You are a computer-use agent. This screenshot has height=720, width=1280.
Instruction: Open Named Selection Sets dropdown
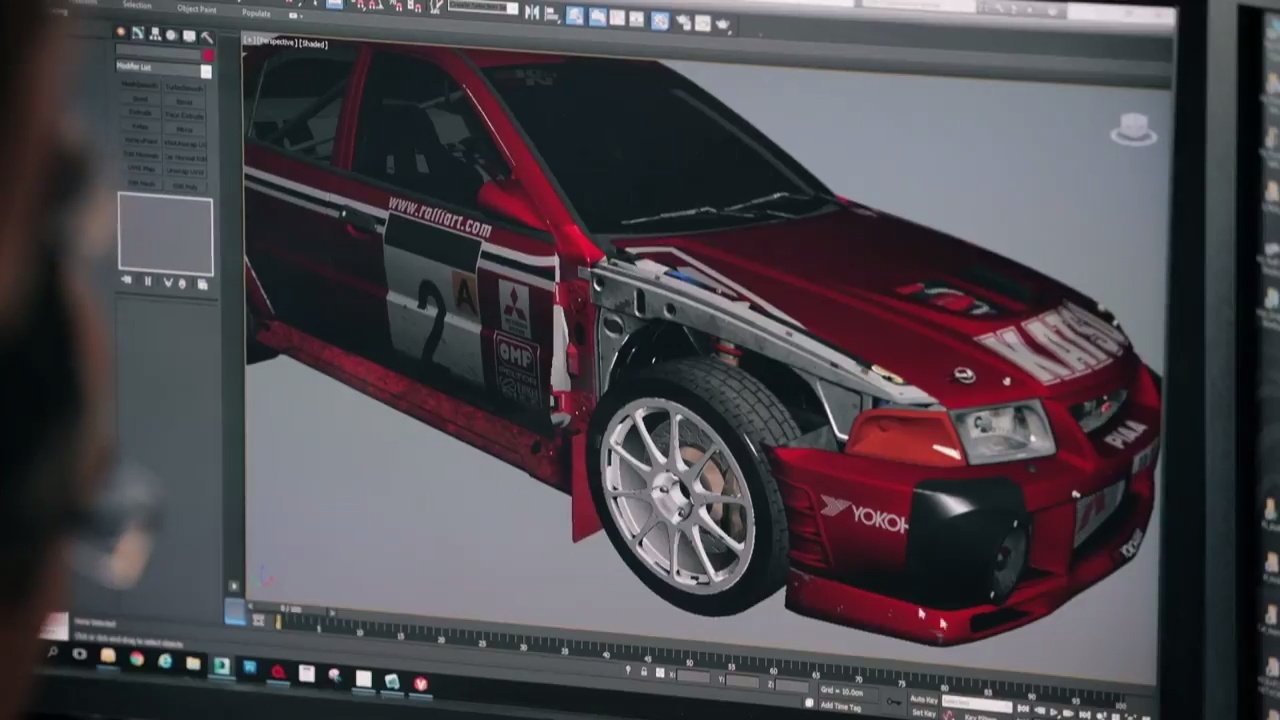(483, 7)
